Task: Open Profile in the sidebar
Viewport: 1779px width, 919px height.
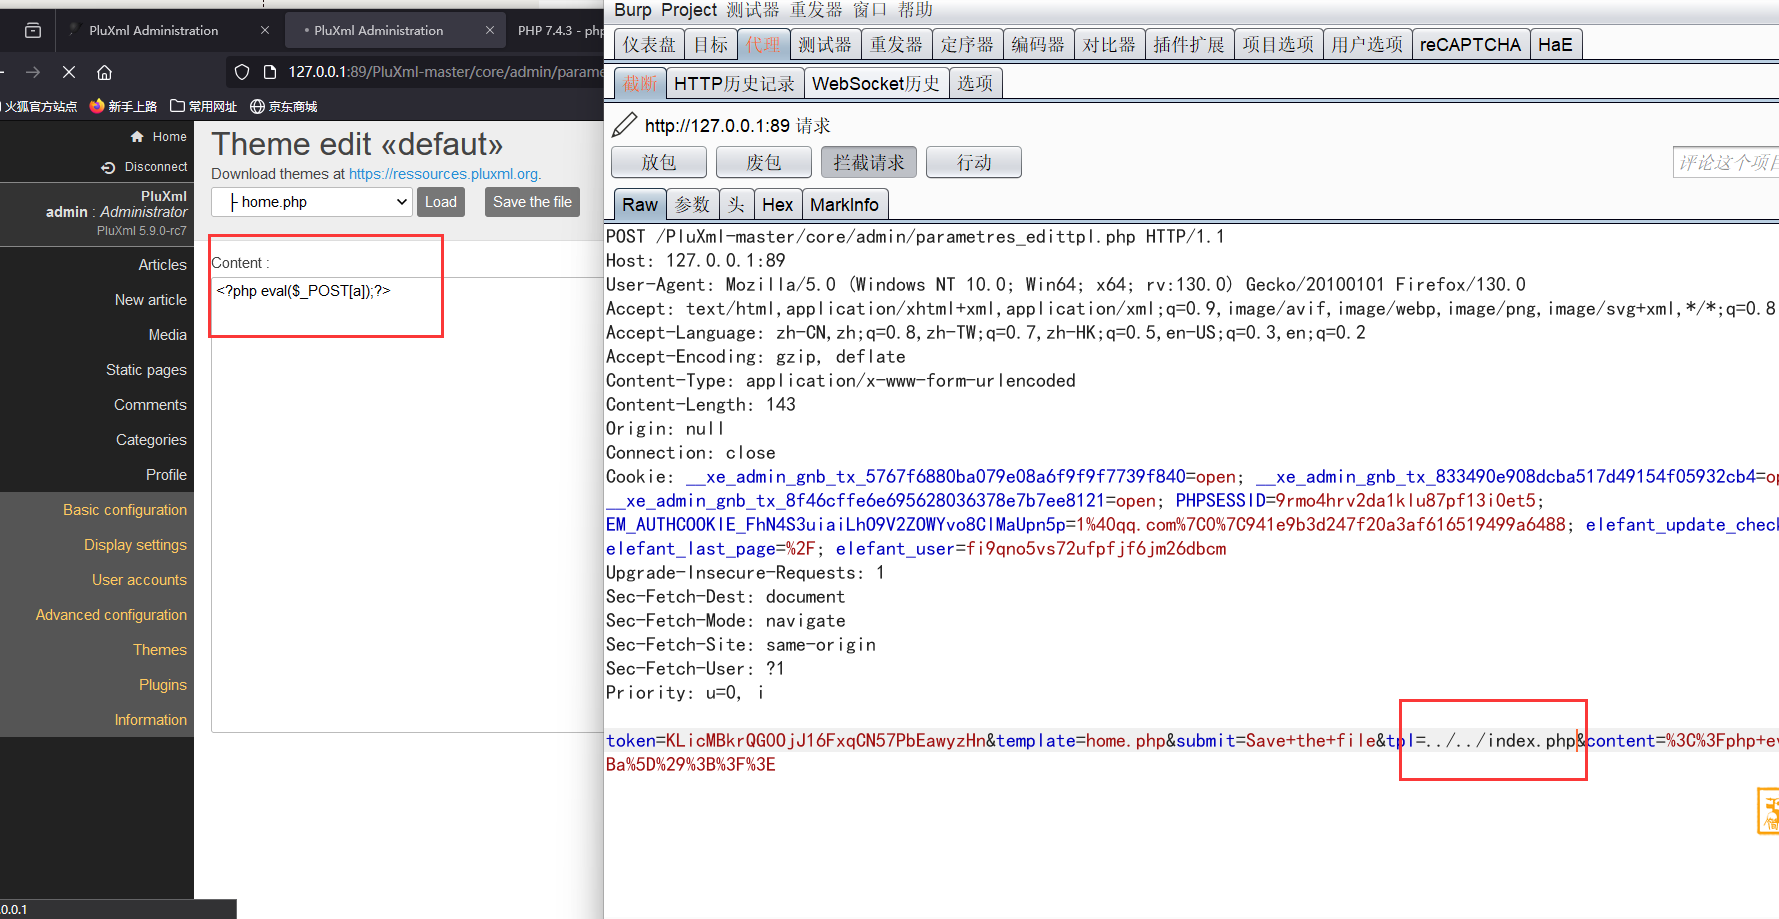Action: pos(166,475)
